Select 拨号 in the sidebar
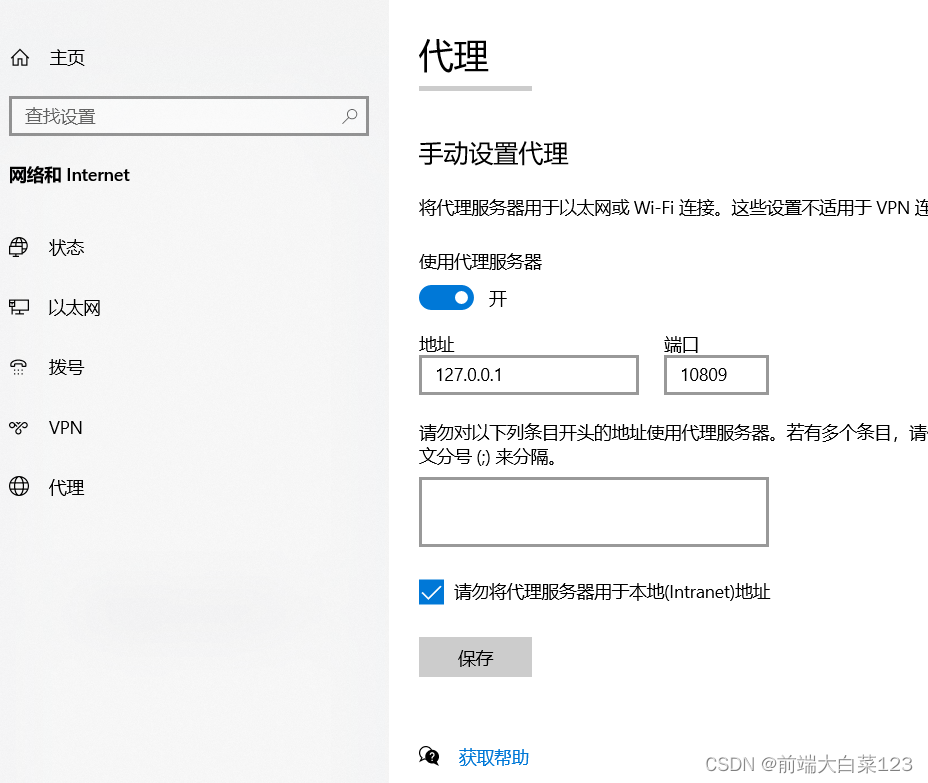The height and width of the screenshot is (783, 928). (x=66, y=368)
